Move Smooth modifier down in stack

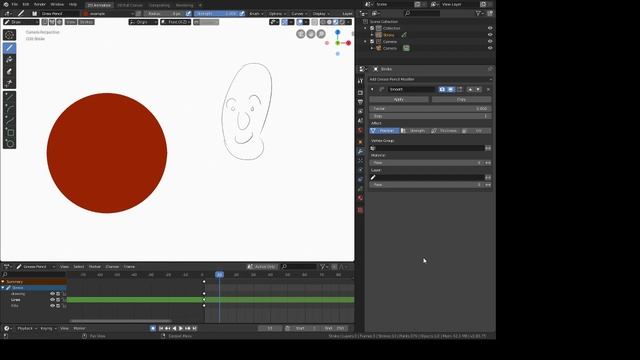tap(478, 89)
